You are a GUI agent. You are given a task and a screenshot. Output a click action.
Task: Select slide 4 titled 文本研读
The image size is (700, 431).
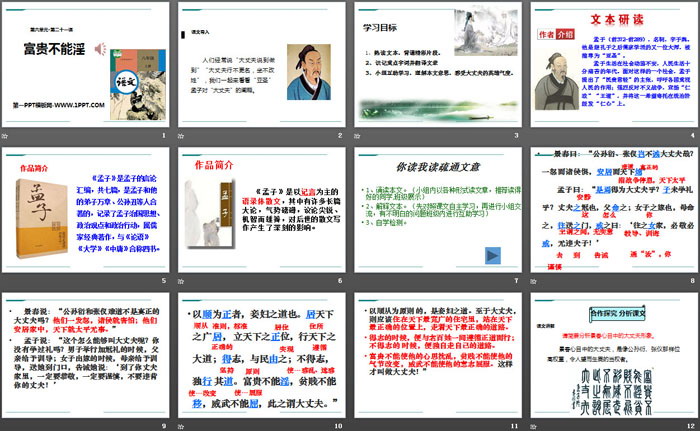[614, 65]
